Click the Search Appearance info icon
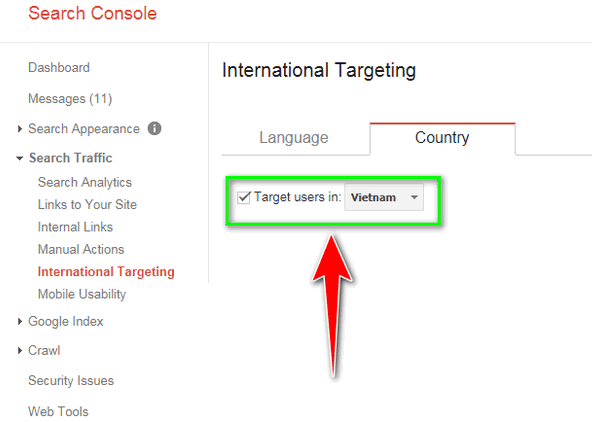 [x=154, y=128]
